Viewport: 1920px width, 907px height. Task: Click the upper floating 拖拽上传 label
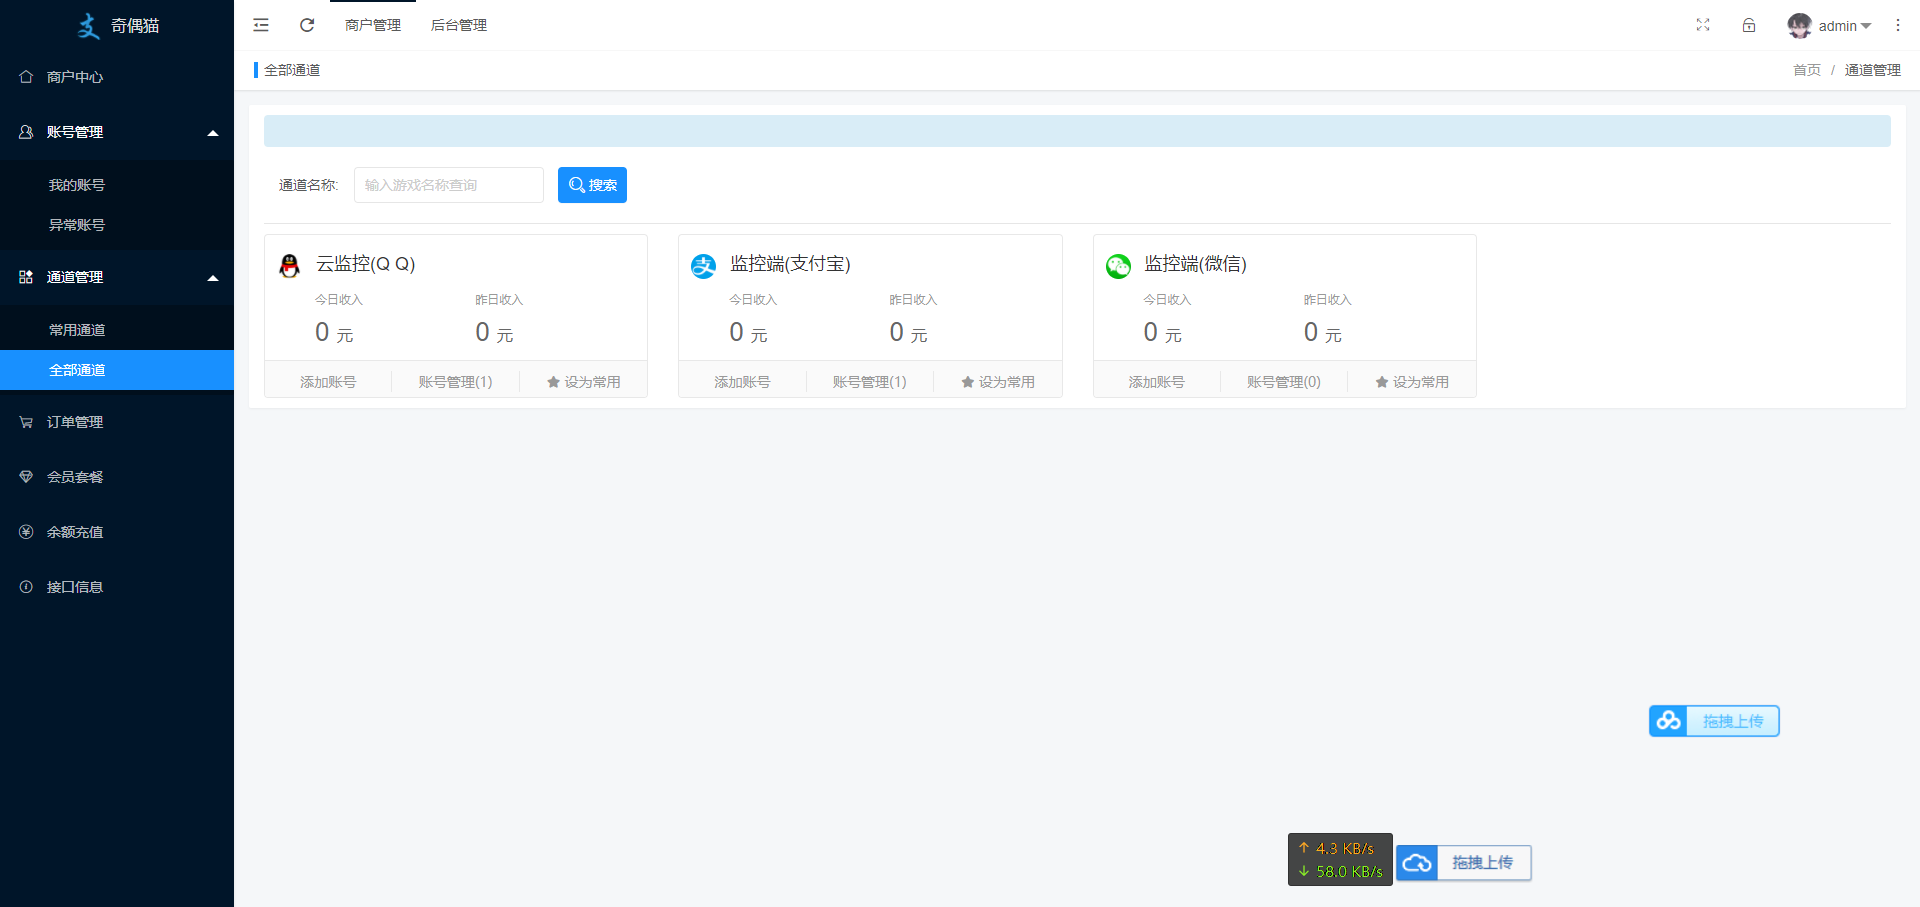[1733, 721]
